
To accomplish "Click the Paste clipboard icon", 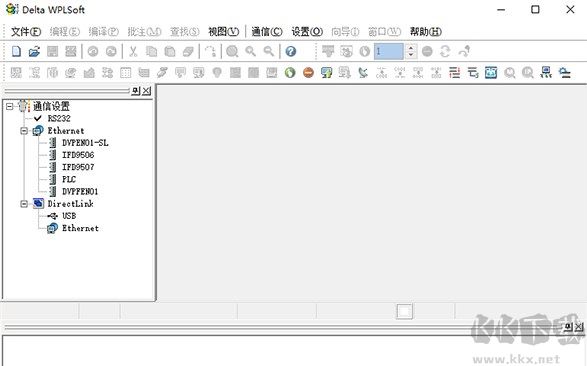I will [x=170, y=51].
